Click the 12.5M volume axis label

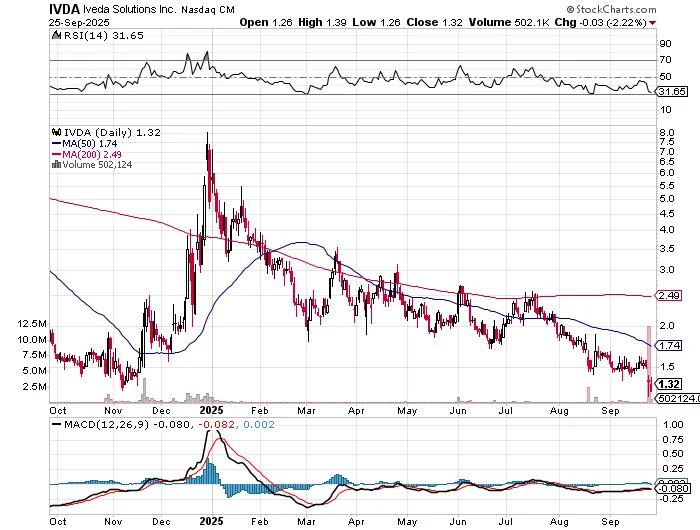click(x=32, y=324)
